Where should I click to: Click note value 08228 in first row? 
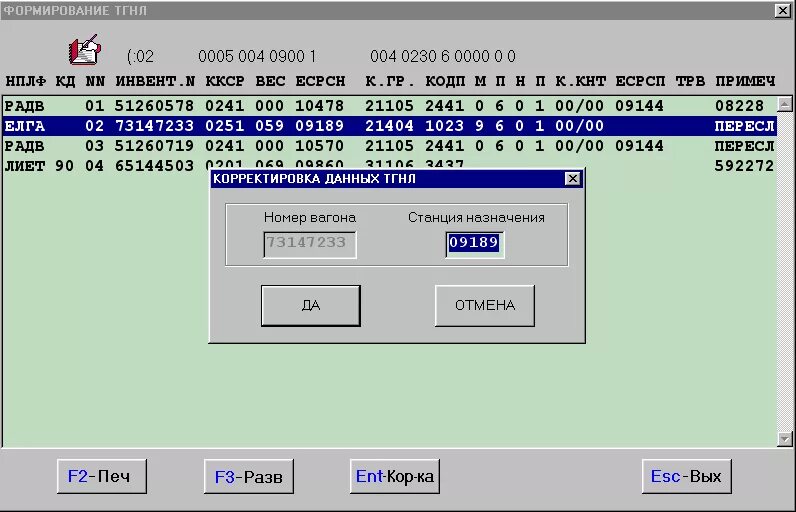740,106
